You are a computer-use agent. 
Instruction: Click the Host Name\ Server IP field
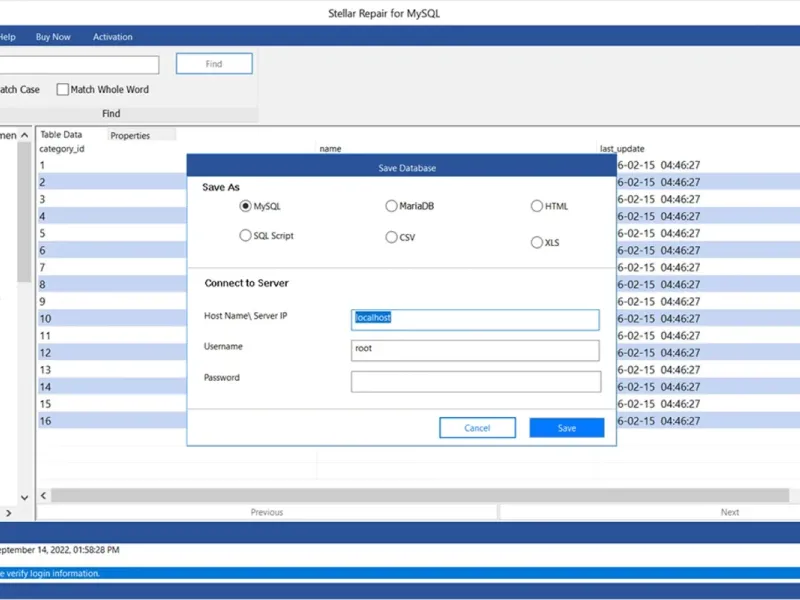point(475,319)
